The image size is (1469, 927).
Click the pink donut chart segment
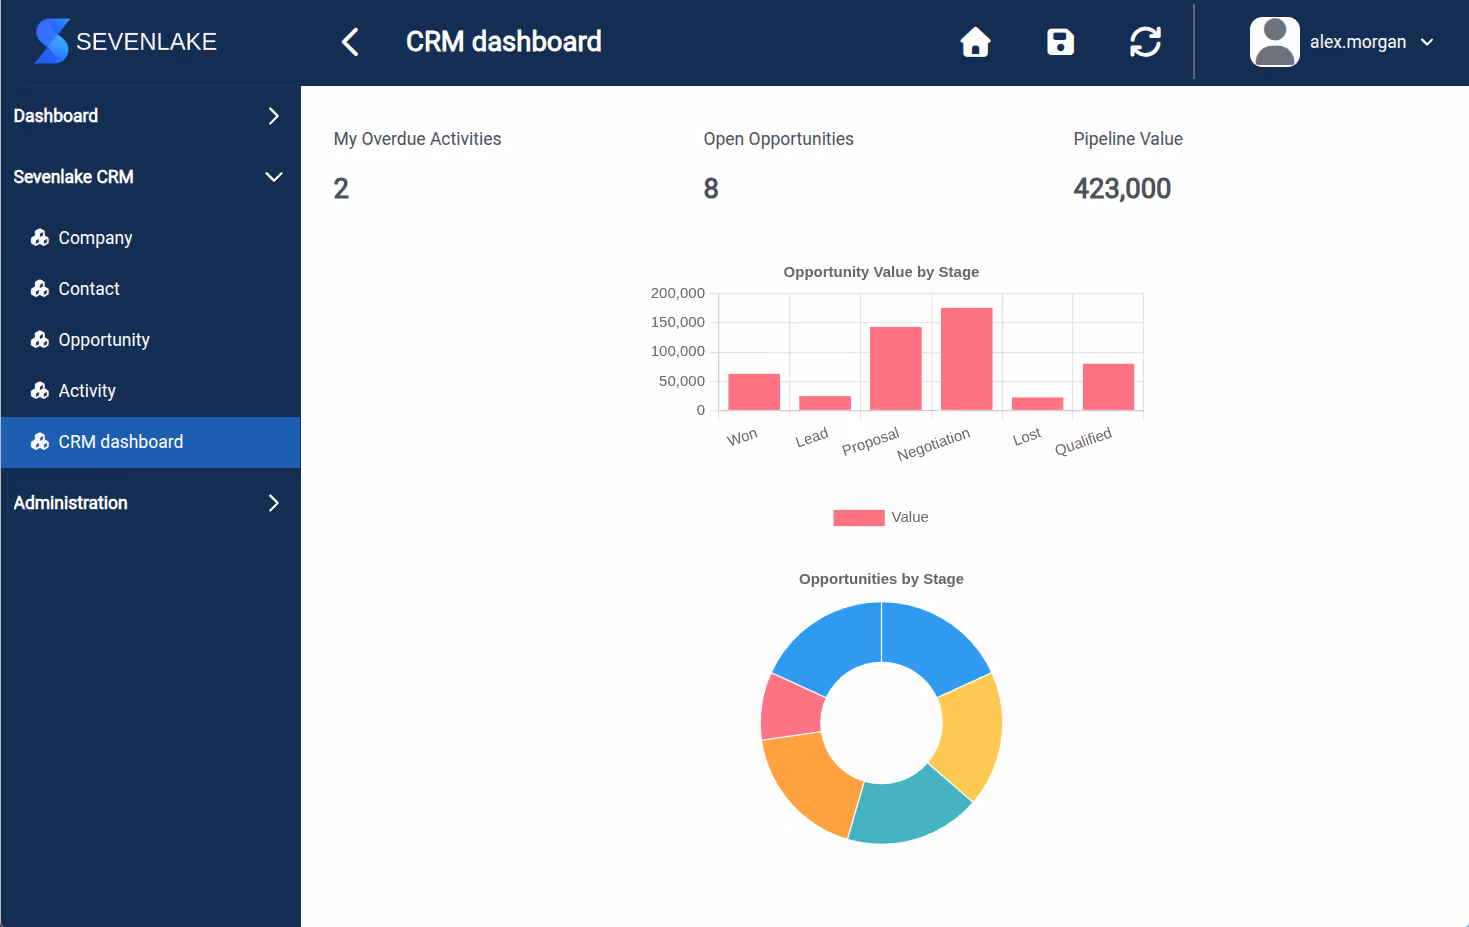click(x=792, y=707)
